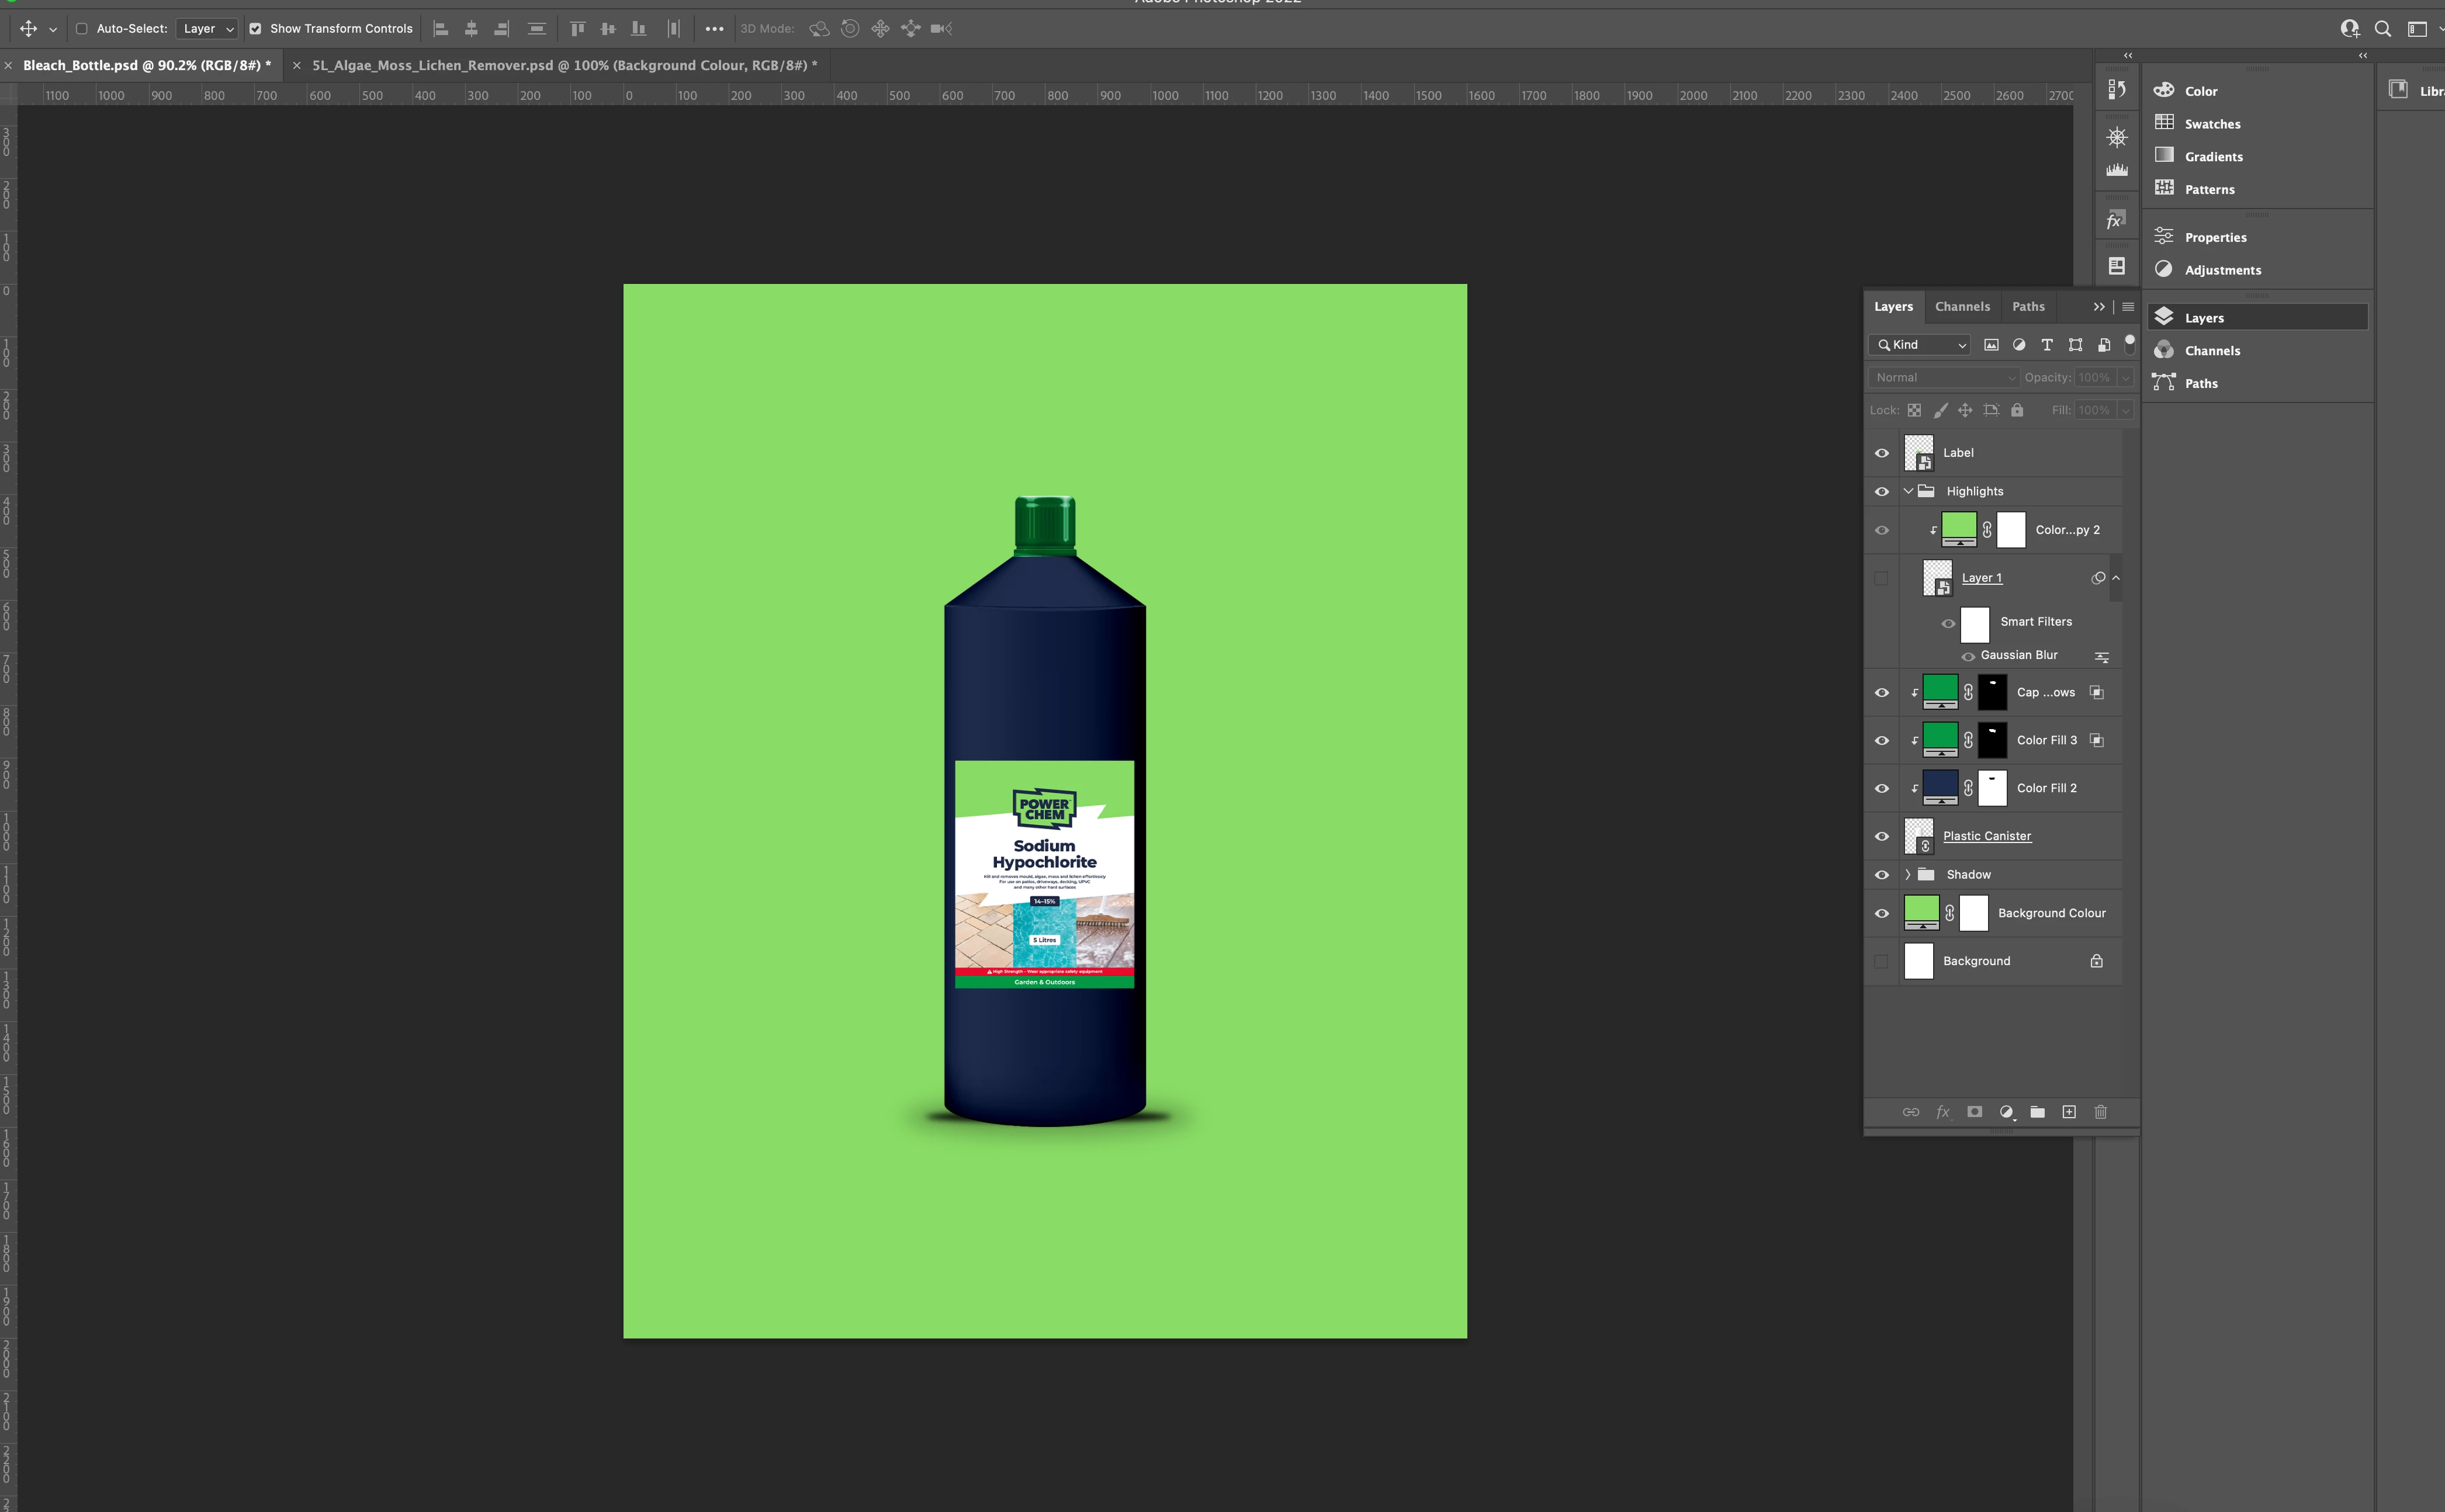This screenshot has height=1512, width=2445.
Task: Open the Kind filter dropdown
Action: coord(1921,345)
